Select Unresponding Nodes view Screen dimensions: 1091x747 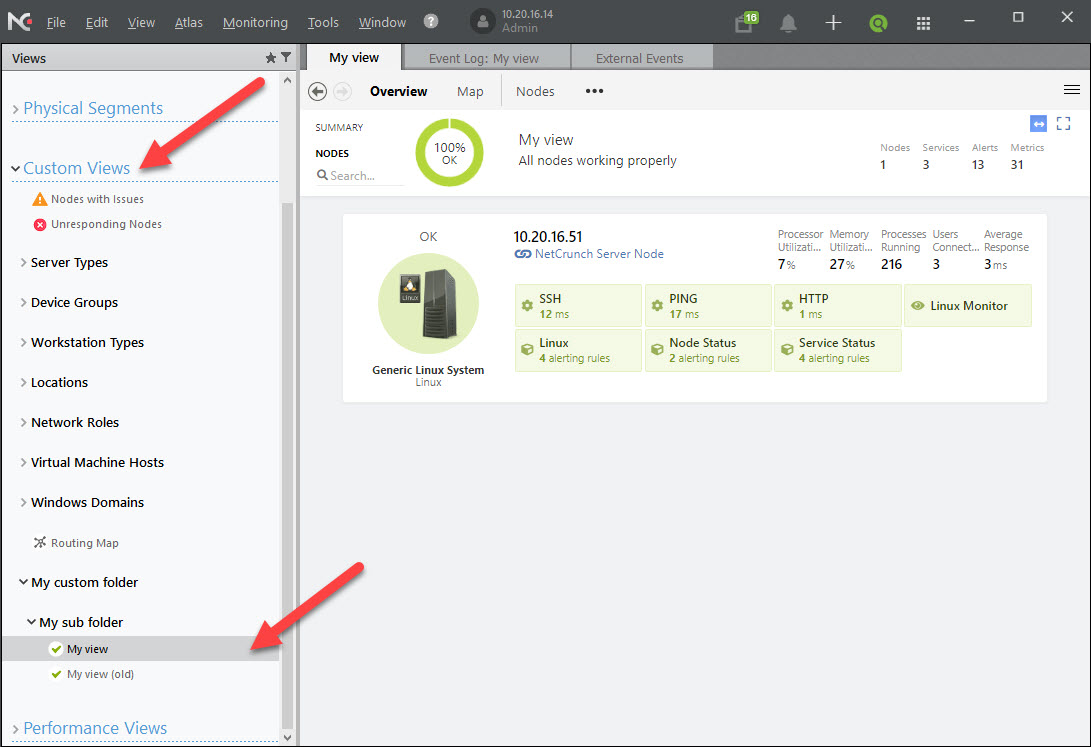tap(106, 224)
